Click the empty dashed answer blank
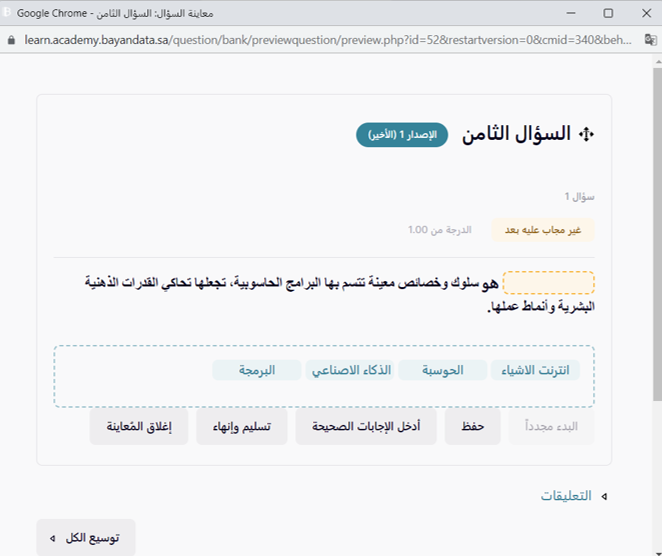Viewport: 662px width, 556px height. 548,283
